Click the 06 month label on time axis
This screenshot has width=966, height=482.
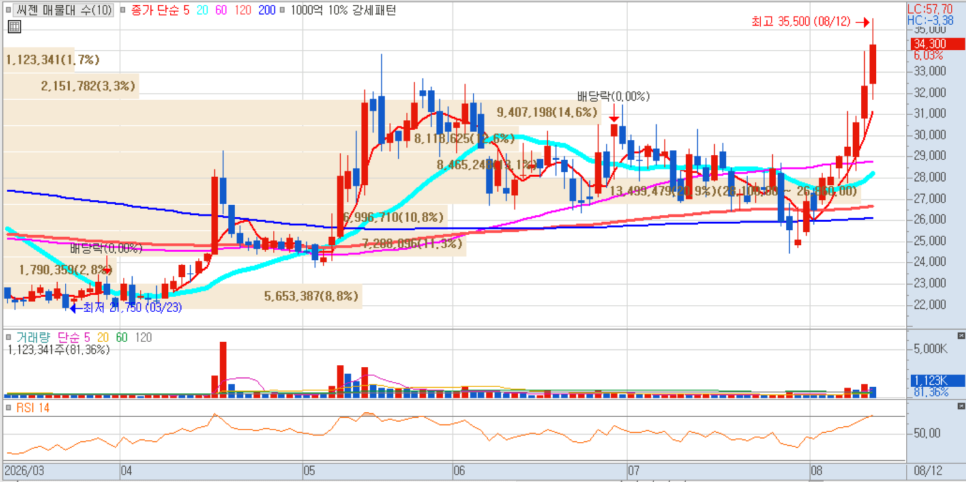[x=458, y=470]
